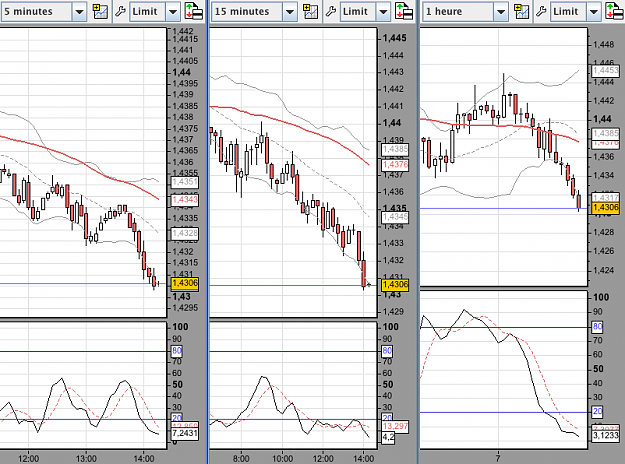Select the 80 level marker in 5 minutes stochastic
The width and height of the screenshot is (625, 464).
[x=177, y=351]
